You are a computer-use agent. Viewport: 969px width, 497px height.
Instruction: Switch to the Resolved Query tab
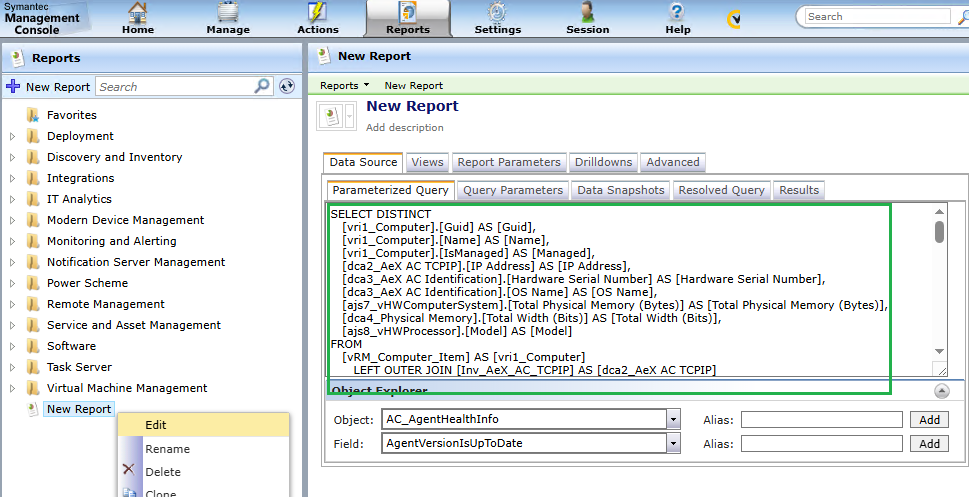[721, 190]
